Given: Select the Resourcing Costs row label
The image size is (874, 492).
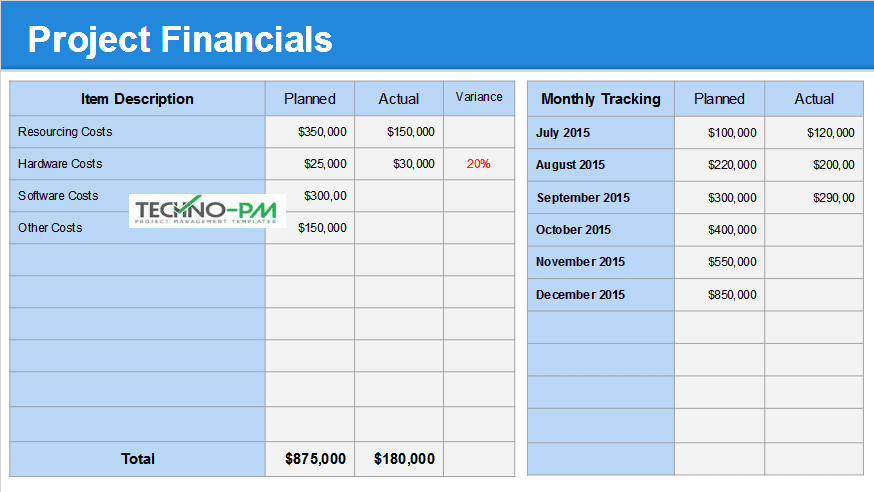Looking at the screenshot, I should [x=65, y=132].
